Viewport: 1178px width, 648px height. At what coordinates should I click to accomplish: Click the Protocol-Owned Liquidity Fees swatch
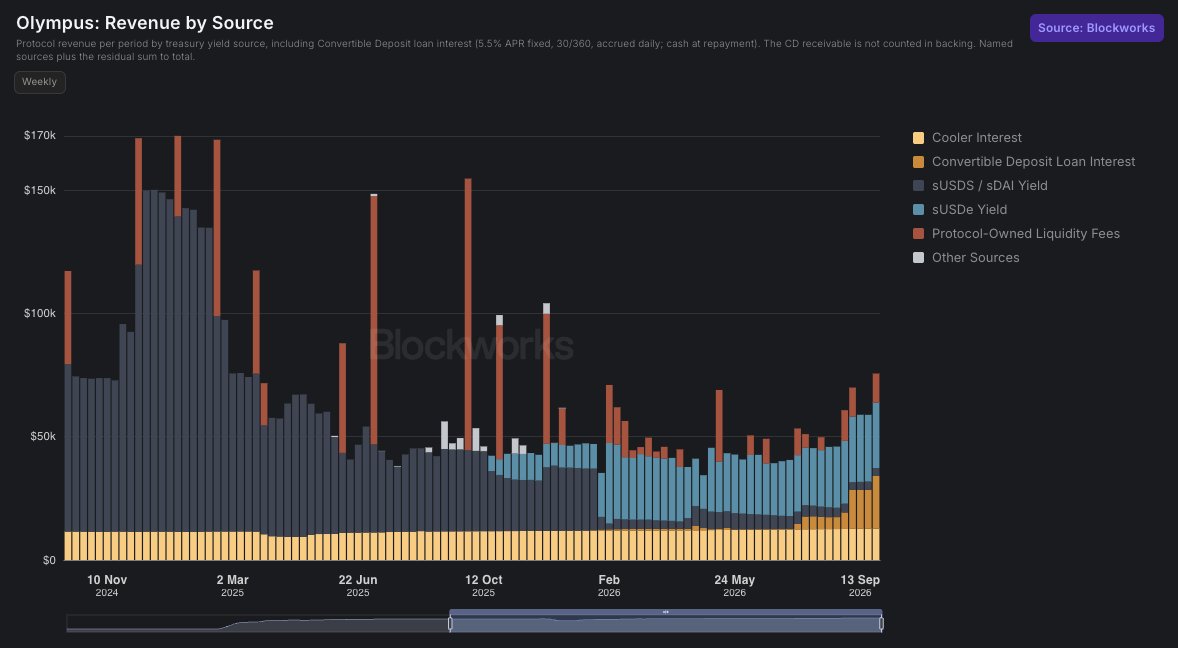[x=918, y=234]
